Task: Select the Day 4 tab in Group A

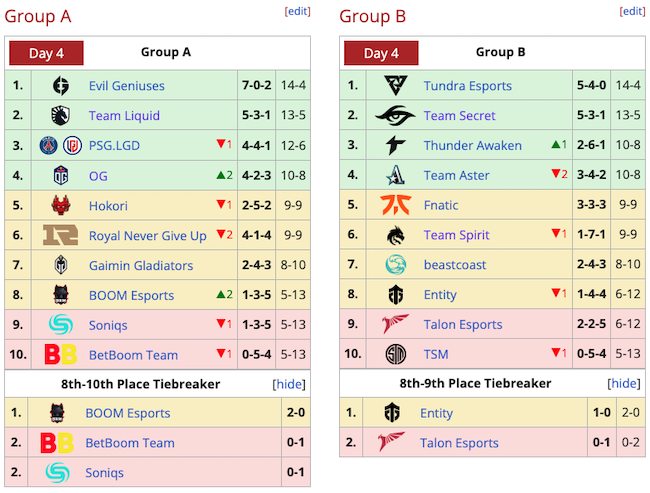Action: click(x=46, y=53)
